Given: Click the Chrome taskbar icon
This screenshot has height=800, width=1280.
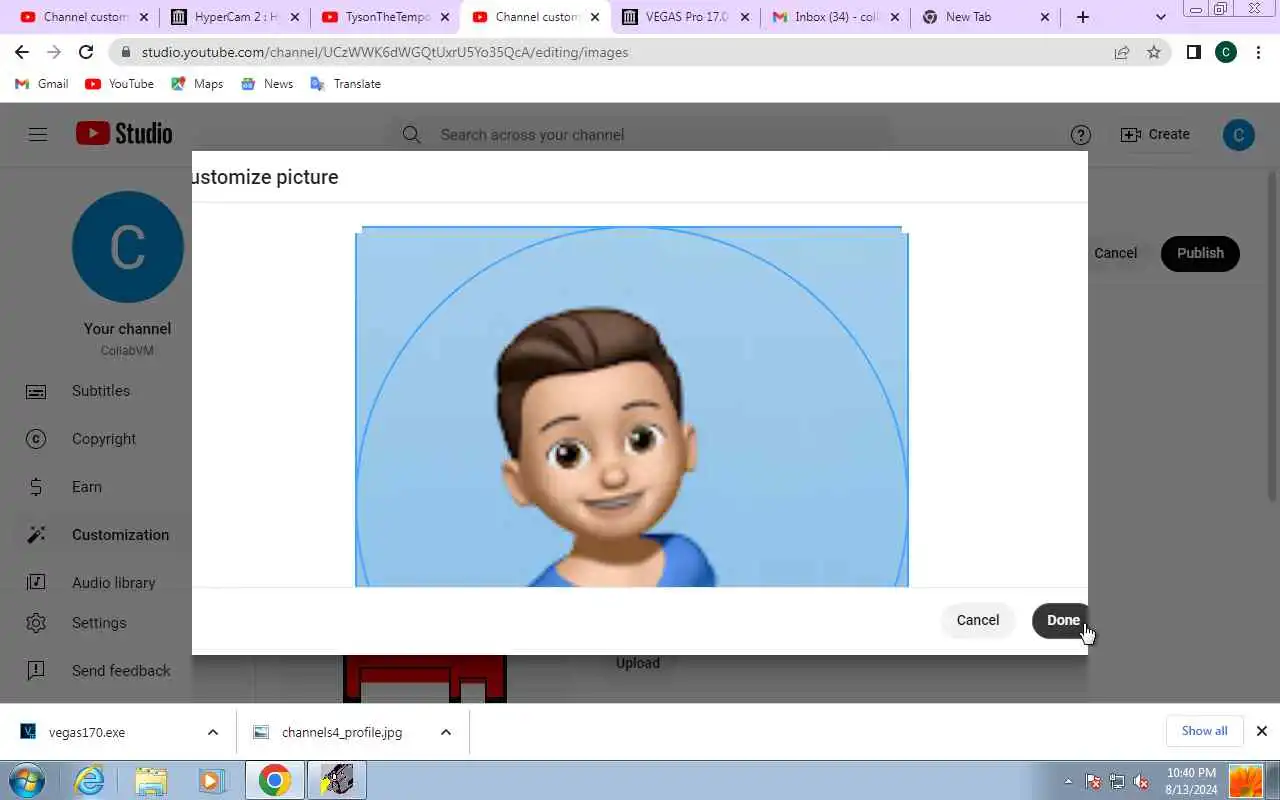Looking at the screenshot, I should pos(275,780).
